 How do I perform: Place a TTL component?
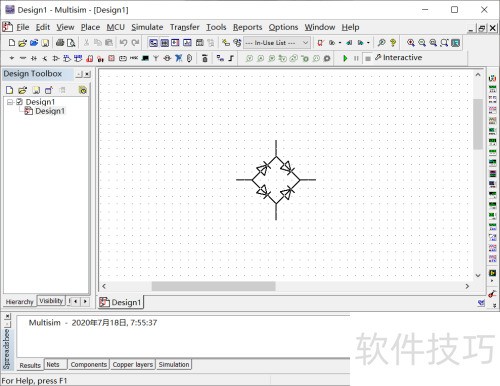(x=67, y=58)
